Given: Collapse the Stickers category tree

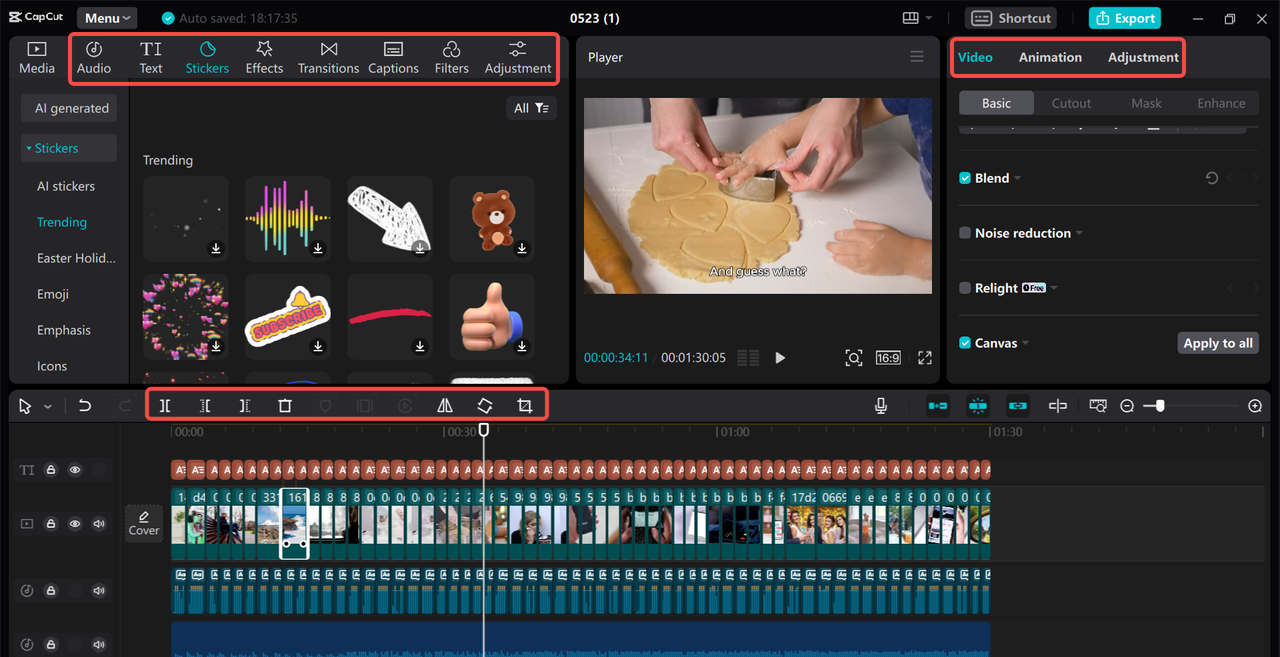Looking at the screenshot, I should pos(29,148).
